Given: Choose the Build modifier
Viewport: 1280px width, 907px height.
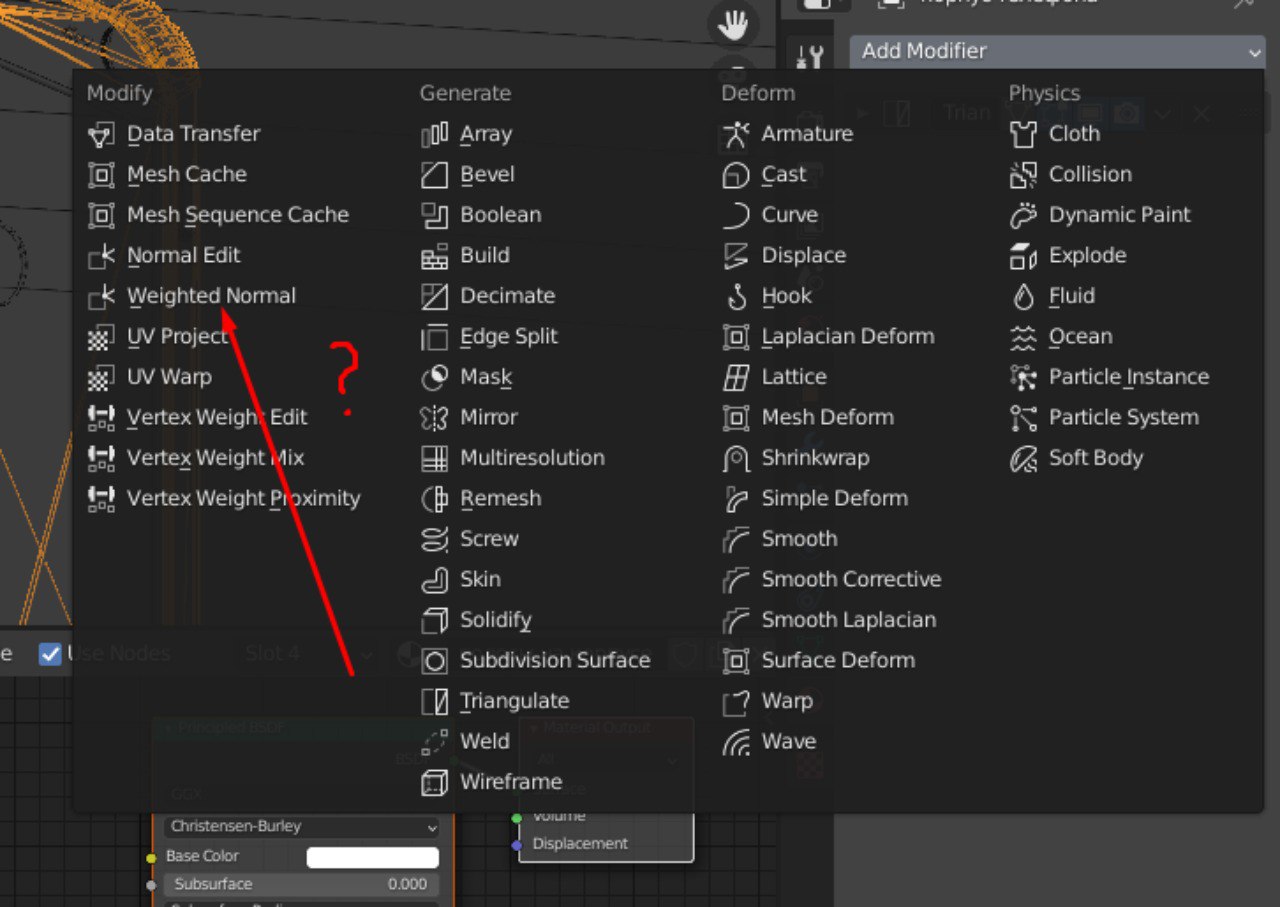Looking at the screenshot, I should tap(485, 256).
